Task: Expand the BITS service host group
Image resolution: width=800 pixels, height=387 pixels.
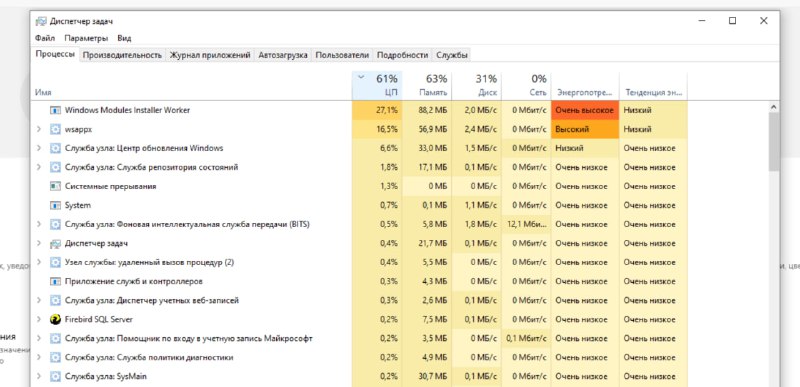Action: point(39,224)
